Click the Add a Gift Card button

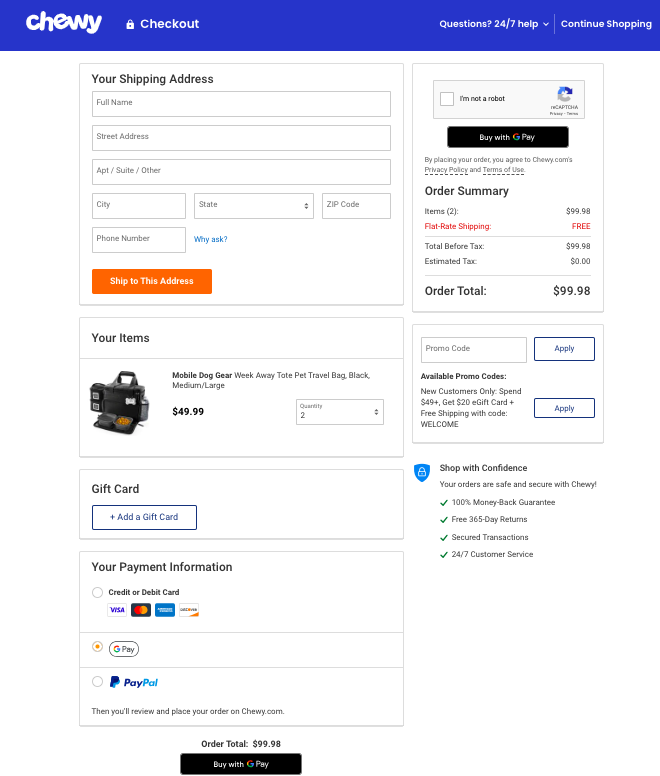[x=145, y=517]
